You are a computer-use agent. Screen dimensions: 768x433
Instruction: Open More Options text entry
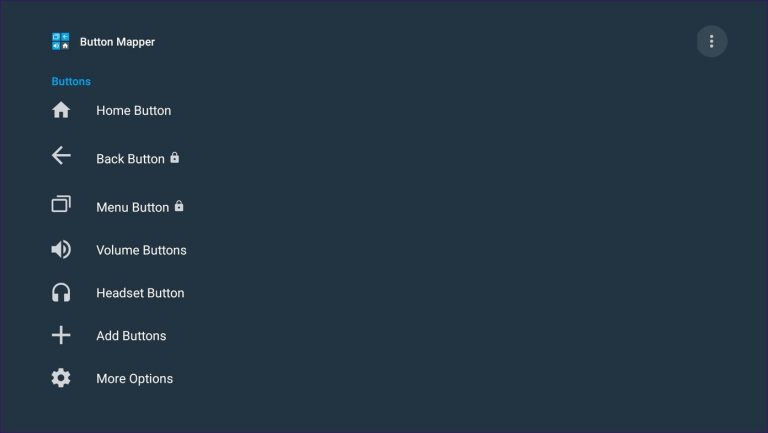click(x=134, y=379)
